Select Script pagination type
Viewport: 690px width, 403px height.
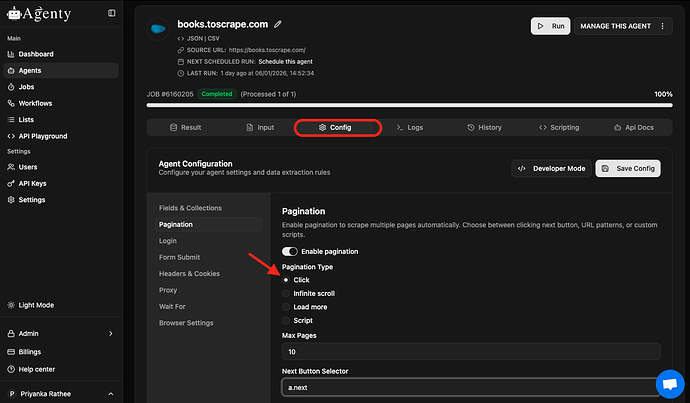tap(286, 320)
